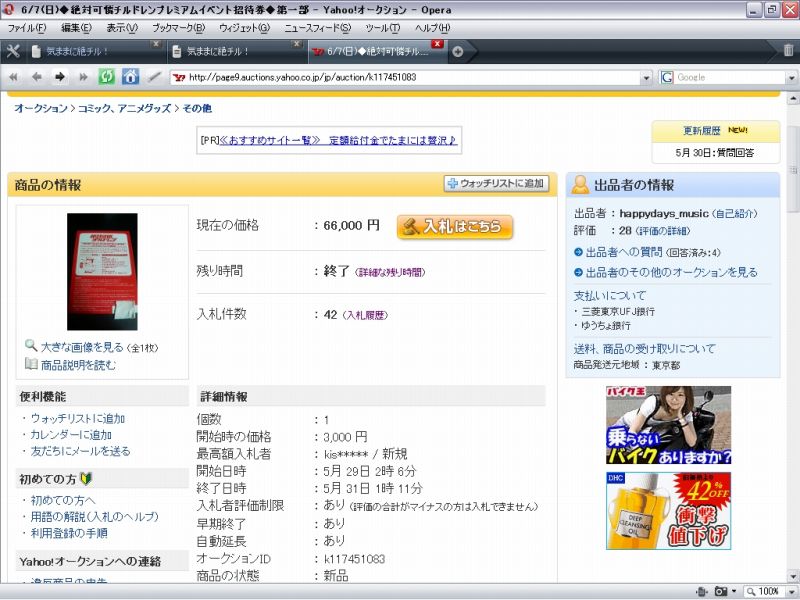Open the home page icon

tap(130, 77)
